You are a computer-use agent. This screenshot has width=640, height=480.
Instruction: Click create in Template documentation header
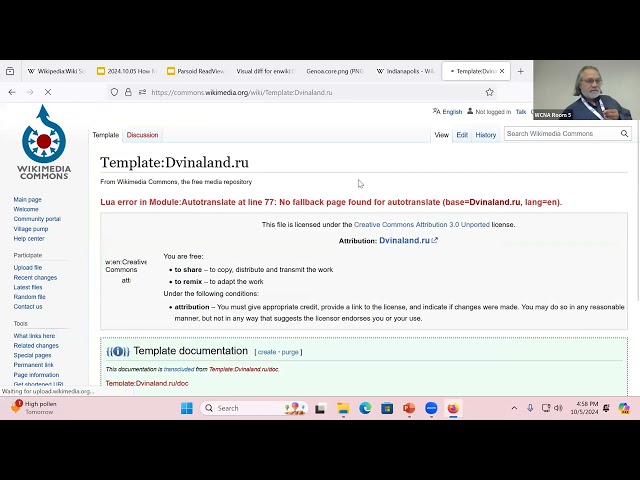point(267,352)
